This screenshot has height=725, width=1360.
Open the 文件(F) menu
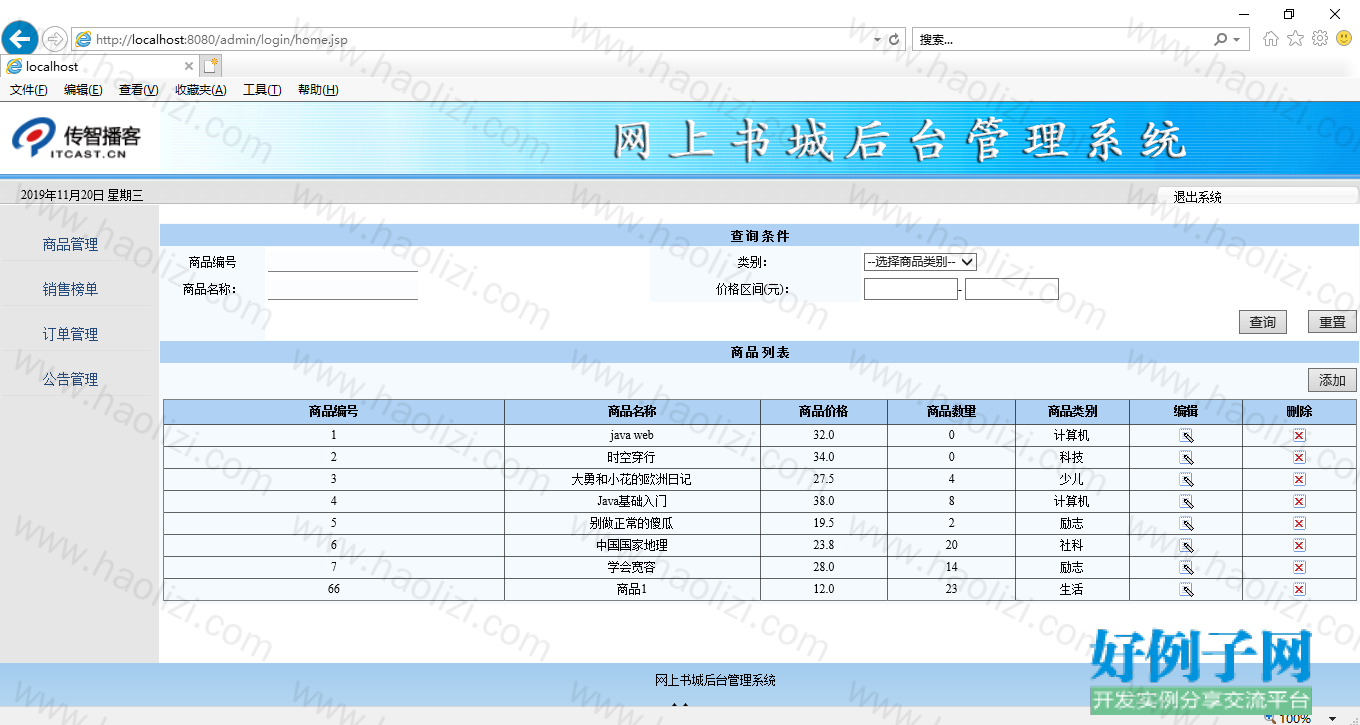tap(29, 90)
